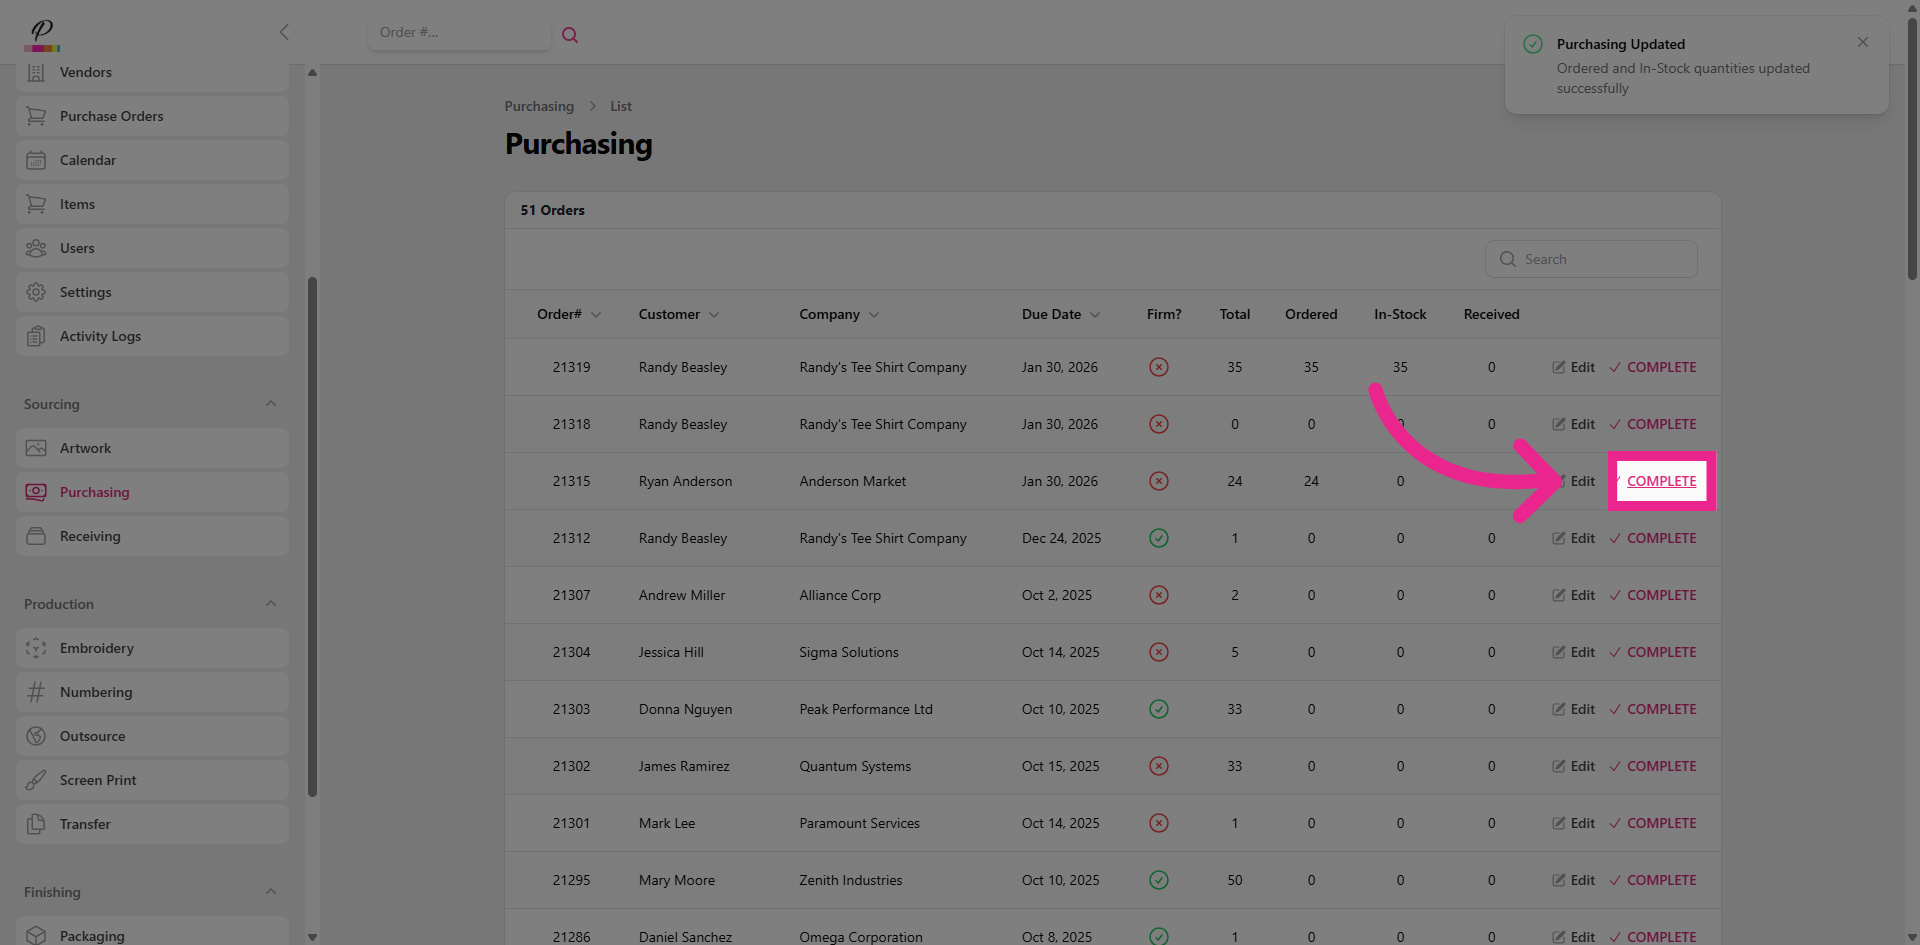Click the green check Firm icon for order 21312
The image size is (1920, 945).
pos(1158,538)
